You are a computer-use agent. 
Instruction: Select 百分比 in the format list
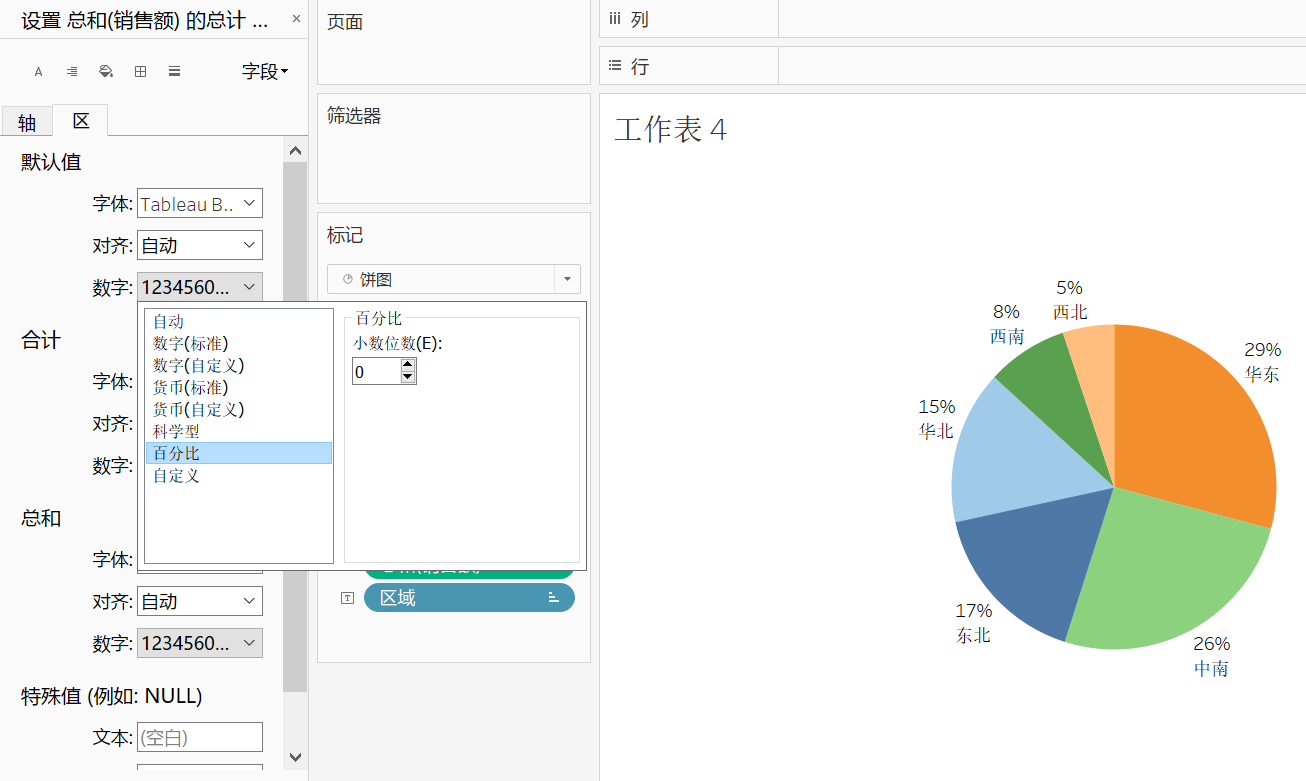[x=238, y=453]
